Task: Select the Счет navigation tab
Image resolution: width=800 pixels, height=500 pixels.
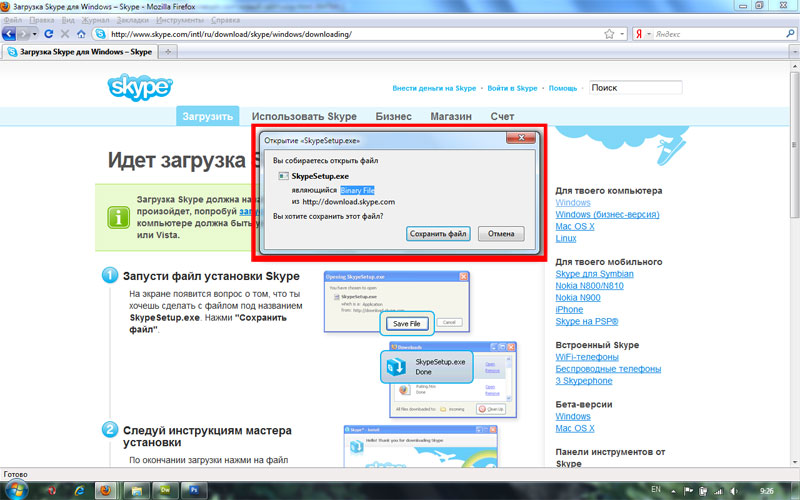Action: point(502,116)
